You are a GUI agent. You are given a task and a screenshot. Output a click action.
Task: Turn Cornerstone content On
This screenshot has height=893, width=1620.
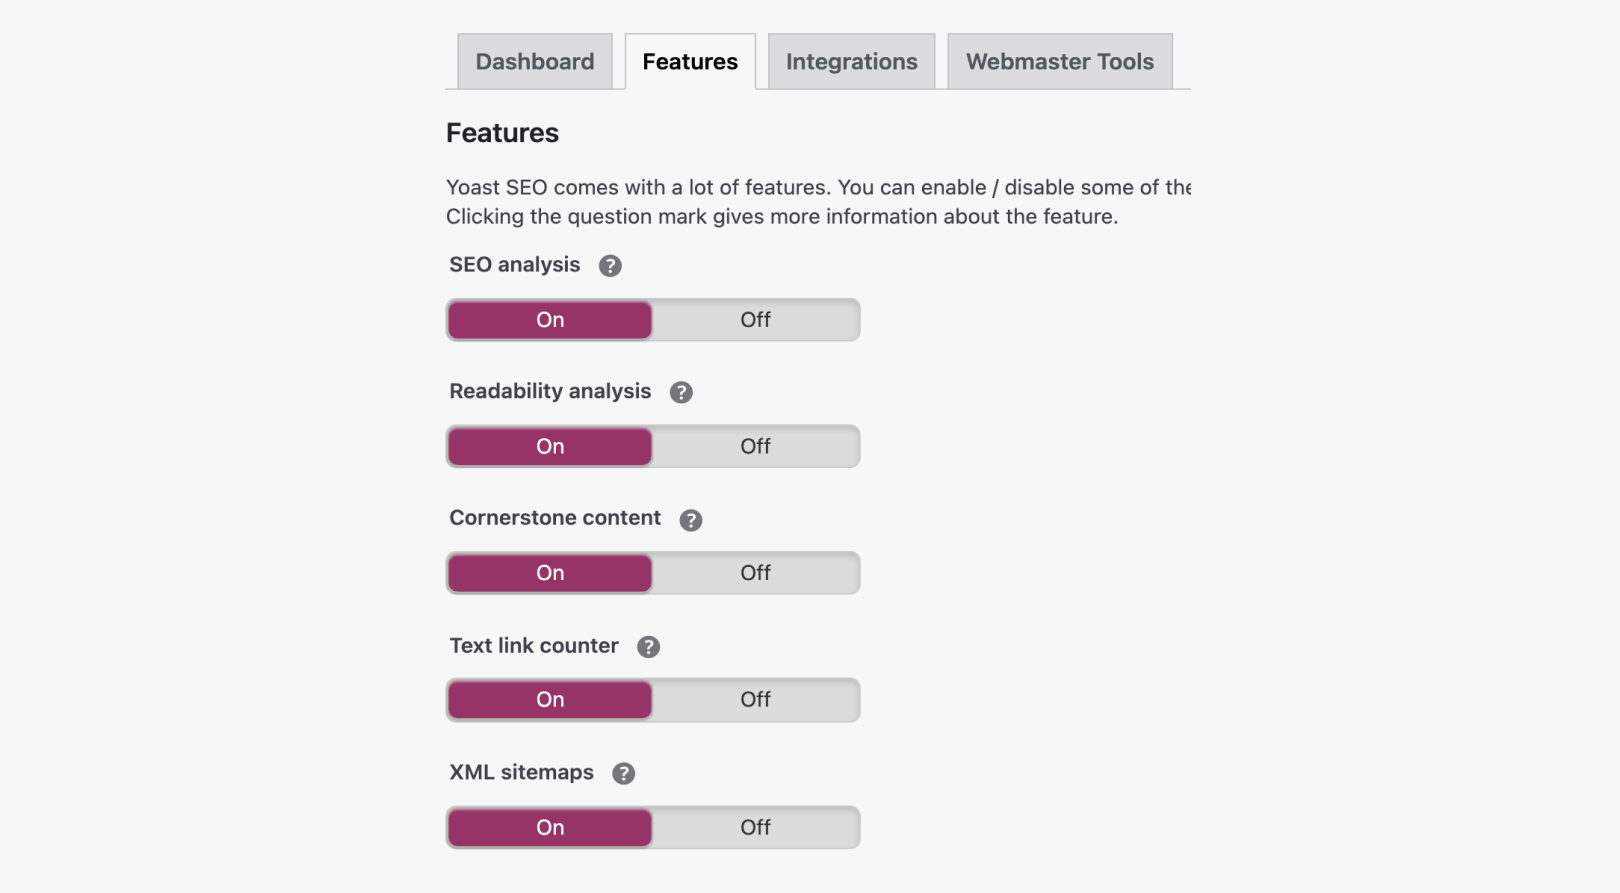coord(550,573)
